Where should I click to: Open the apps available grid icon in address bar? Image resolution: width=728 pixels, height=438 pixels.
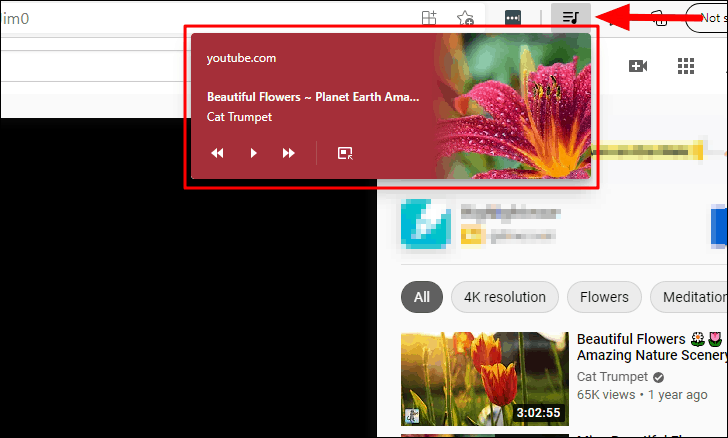click(429, 18)
